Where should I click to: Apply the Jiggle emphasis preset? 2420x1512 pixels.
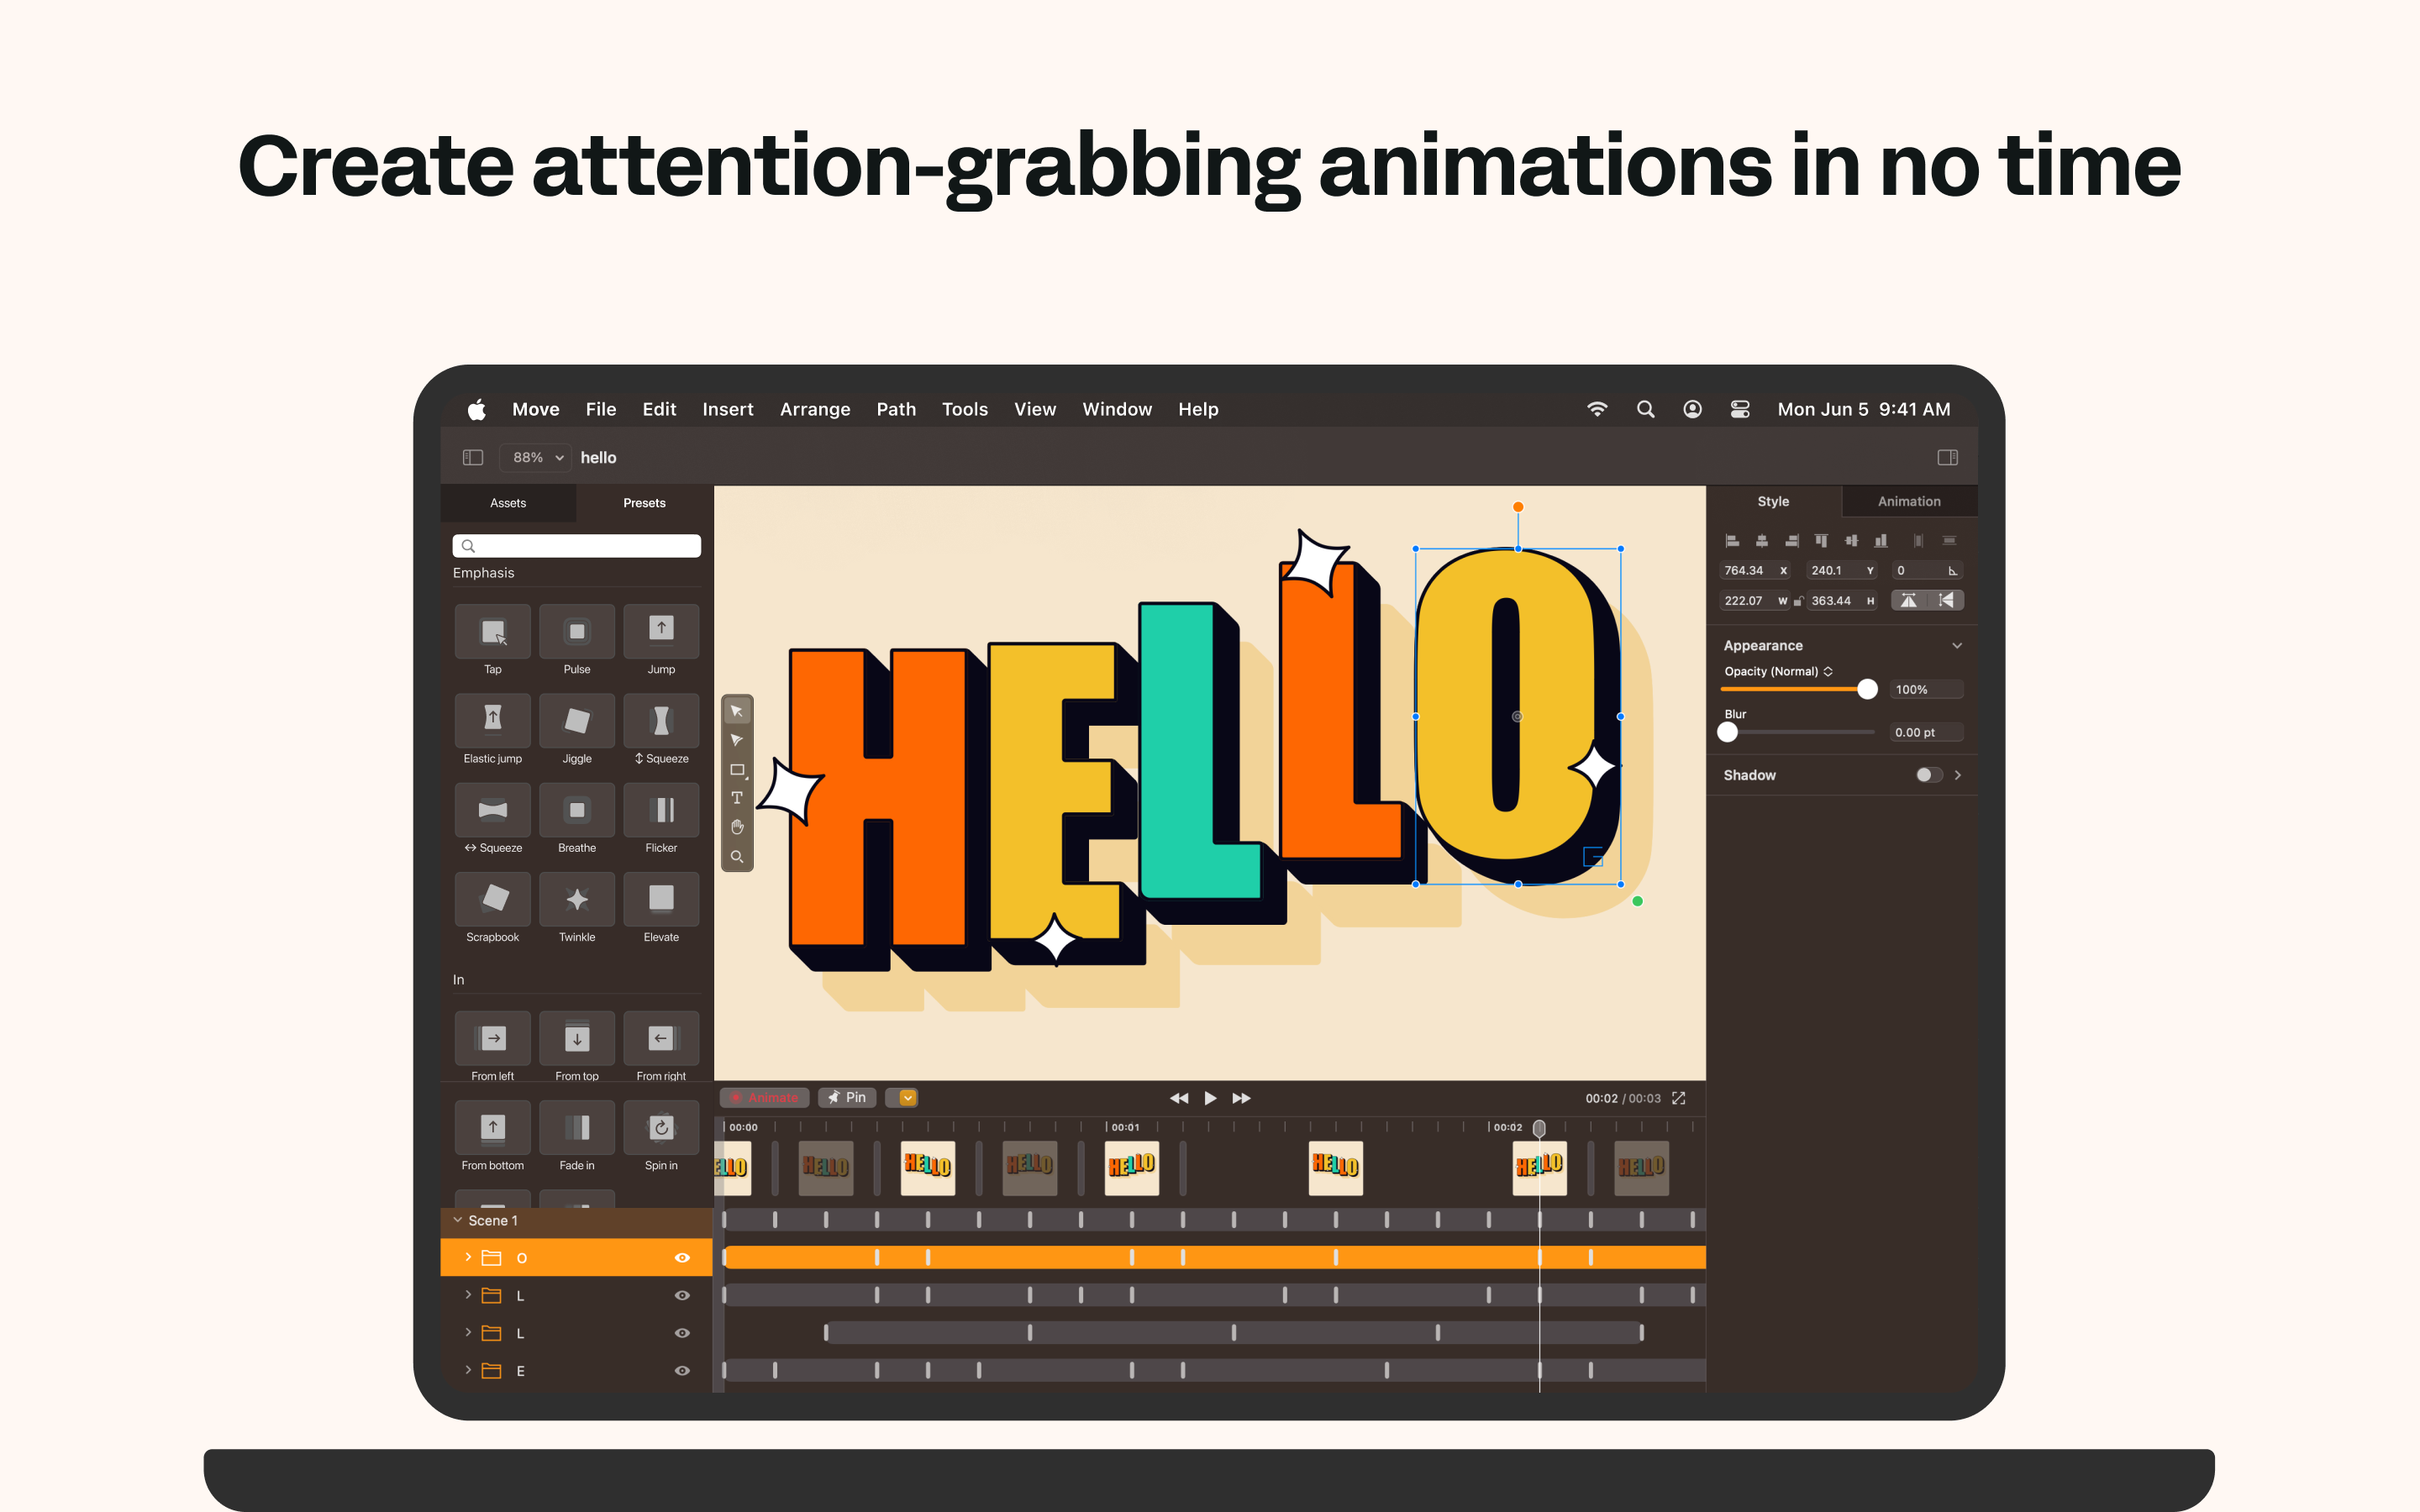click(x=576, y=721)
